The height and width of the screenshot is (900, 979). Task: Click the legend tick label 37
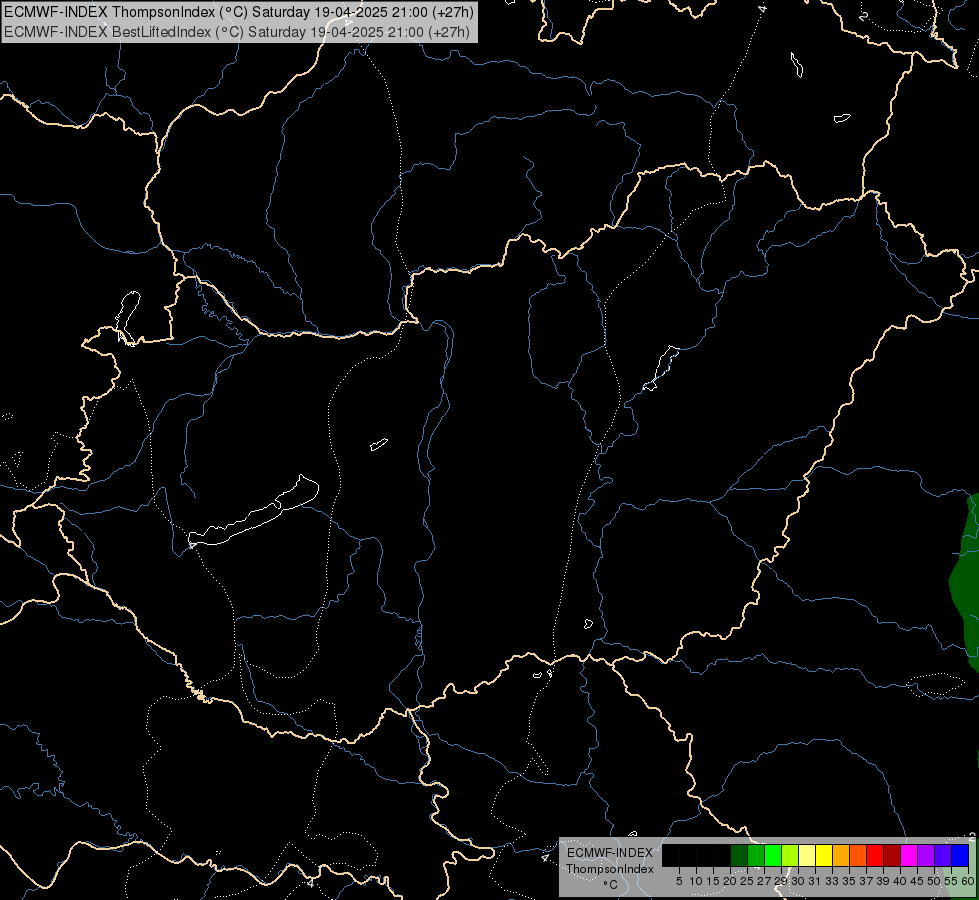(866, 881)
